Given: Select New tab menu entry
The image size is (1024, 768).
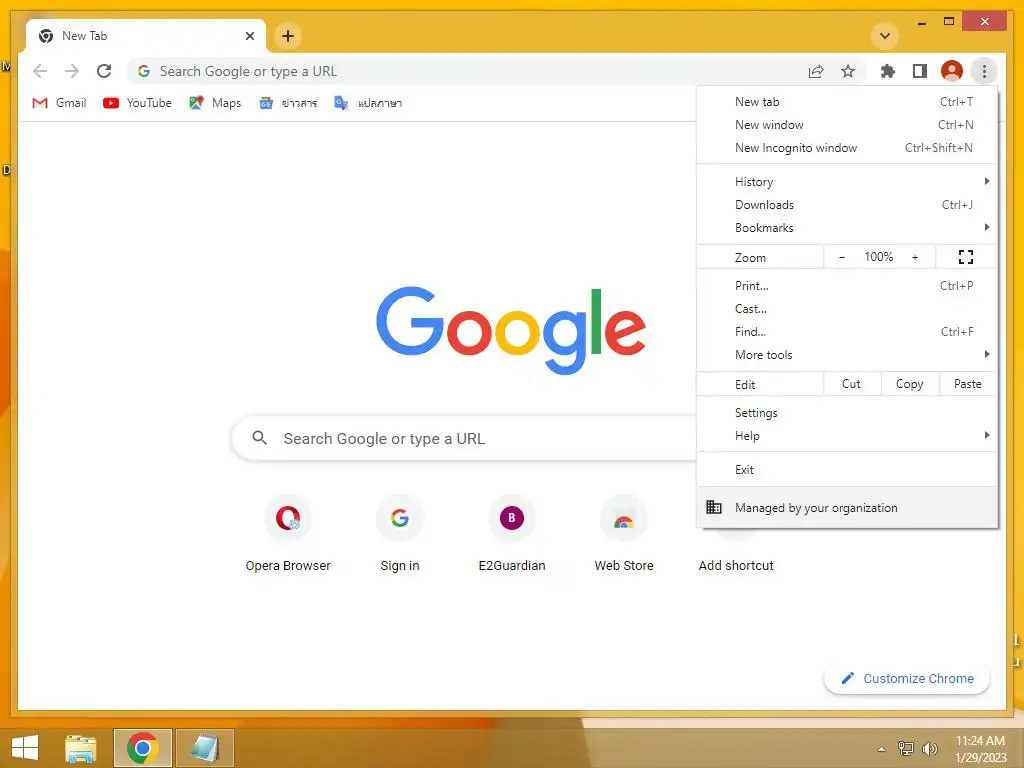Looking at the screenshot, I should (x=847, y=102).
